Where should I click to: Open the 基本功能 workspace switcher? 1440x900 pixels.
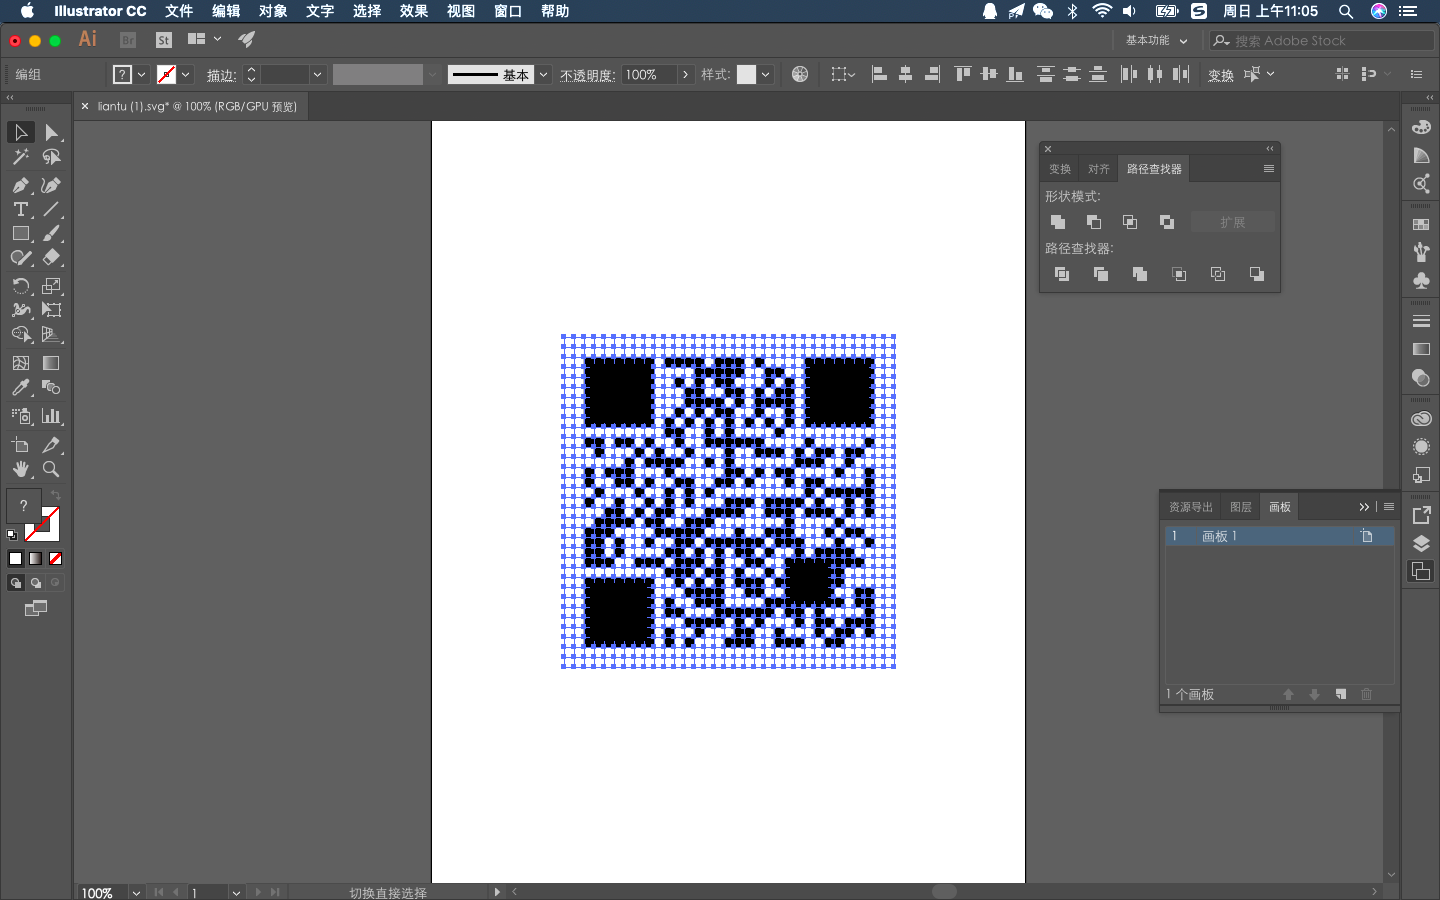[1156, 40]
